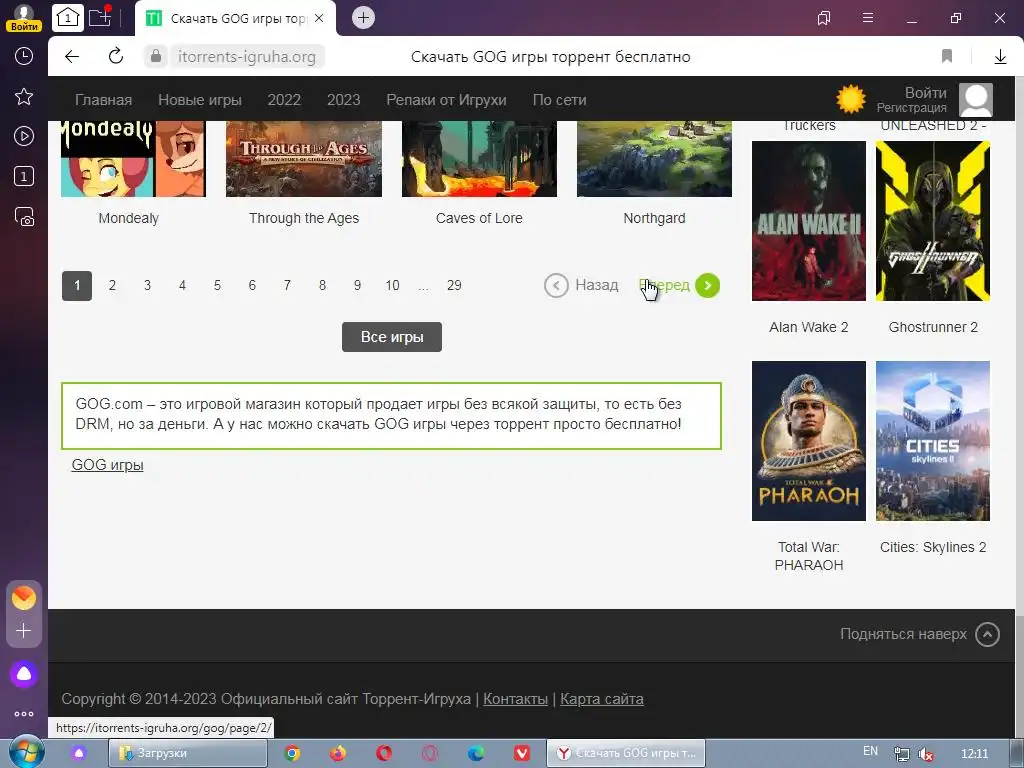This screenshot has height=768, width=1024.
Task: Open Репаки от Игрухи menu
Action: click(446, 100)
